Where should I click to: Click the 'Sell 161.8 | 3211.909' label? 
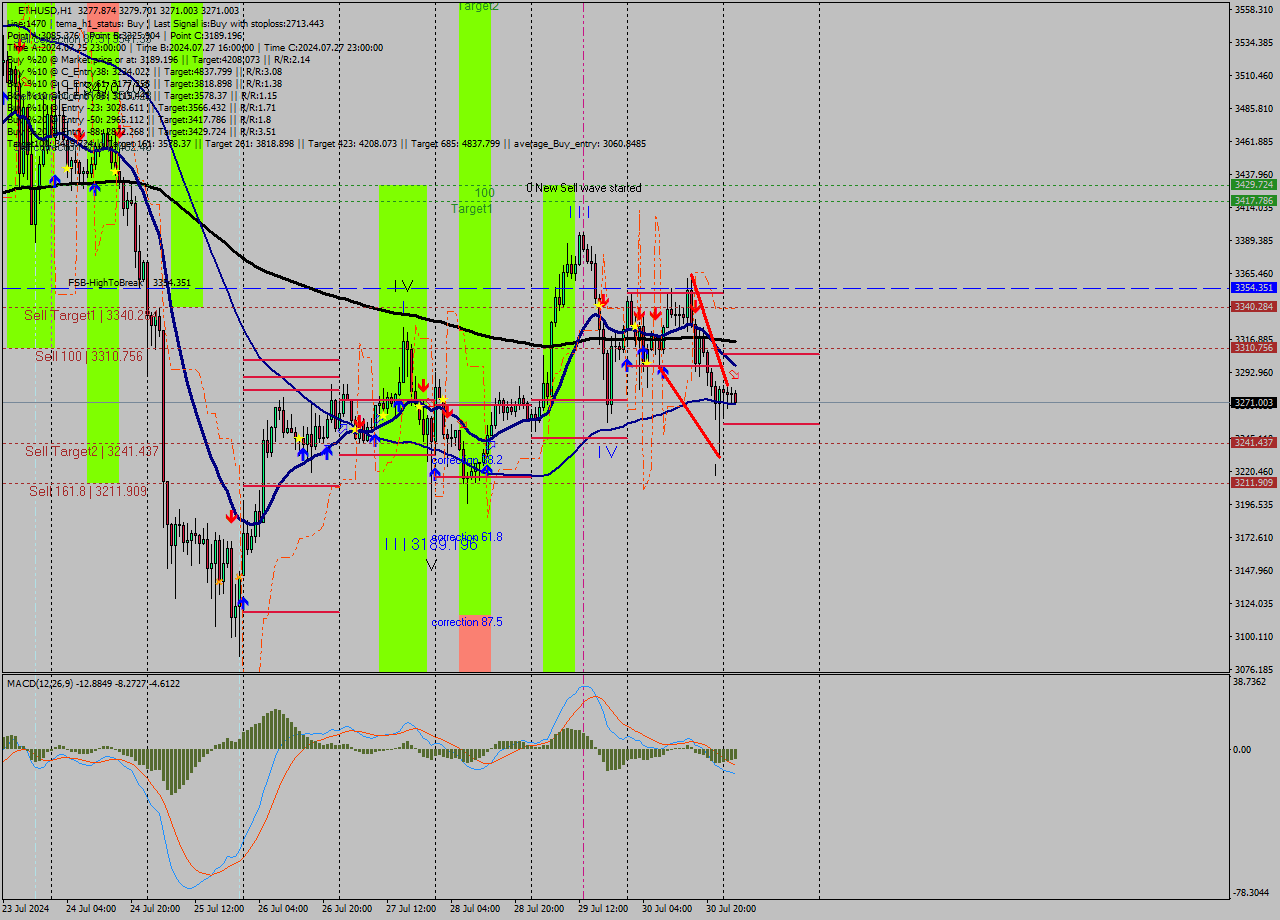pos(88,491)
